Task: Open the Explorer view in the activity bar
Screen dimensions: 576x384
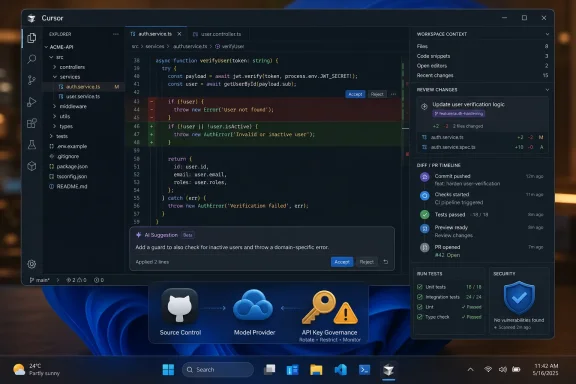Action: pyautogui.click(x=32, y=38)
